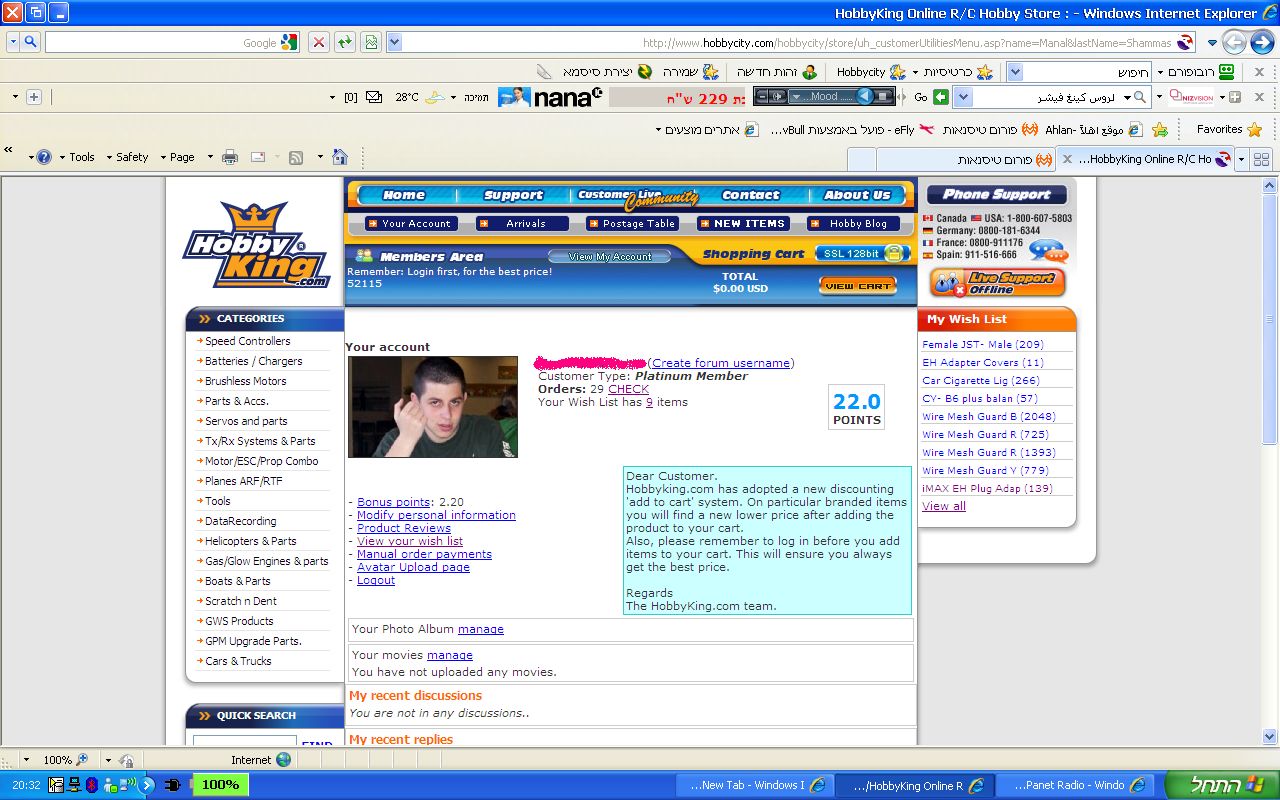The height and width of the screenshot is (800, 1280).
Task: Click manage link for Your movies
Action: tap(450, 655)
